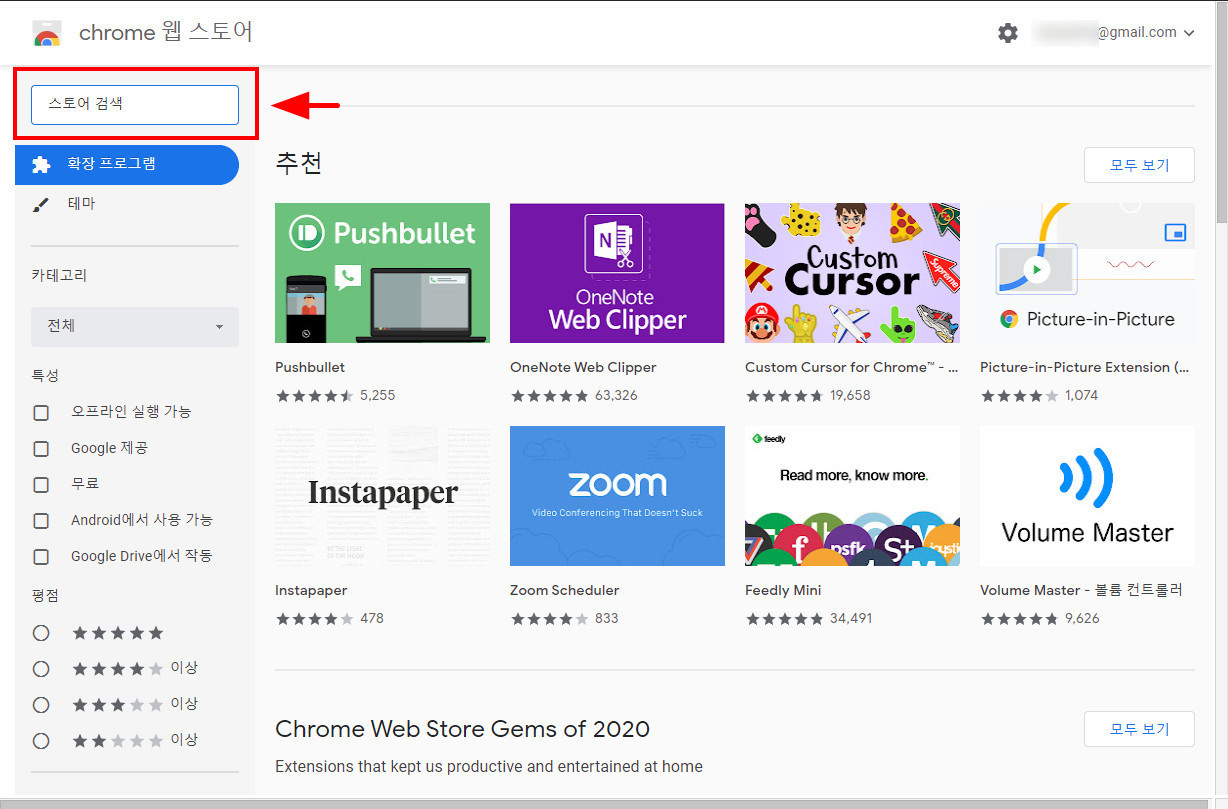The width and height of the screenshot is (1228, 809).
Task: Open the Custom Cursor thumbnail image
Action: pyautogui.click(x=852, y=273)
